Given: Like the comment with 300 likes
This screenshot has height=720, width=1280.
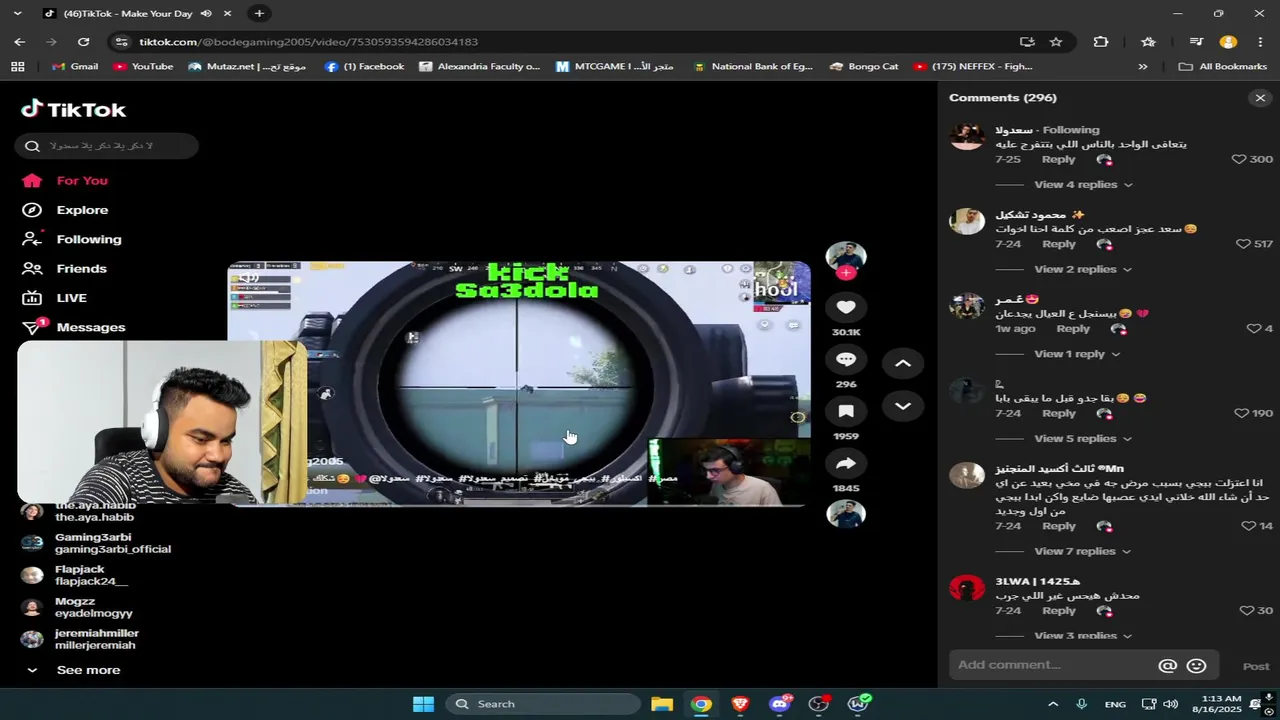Looking at the screenshot, I should [1239, 159].
